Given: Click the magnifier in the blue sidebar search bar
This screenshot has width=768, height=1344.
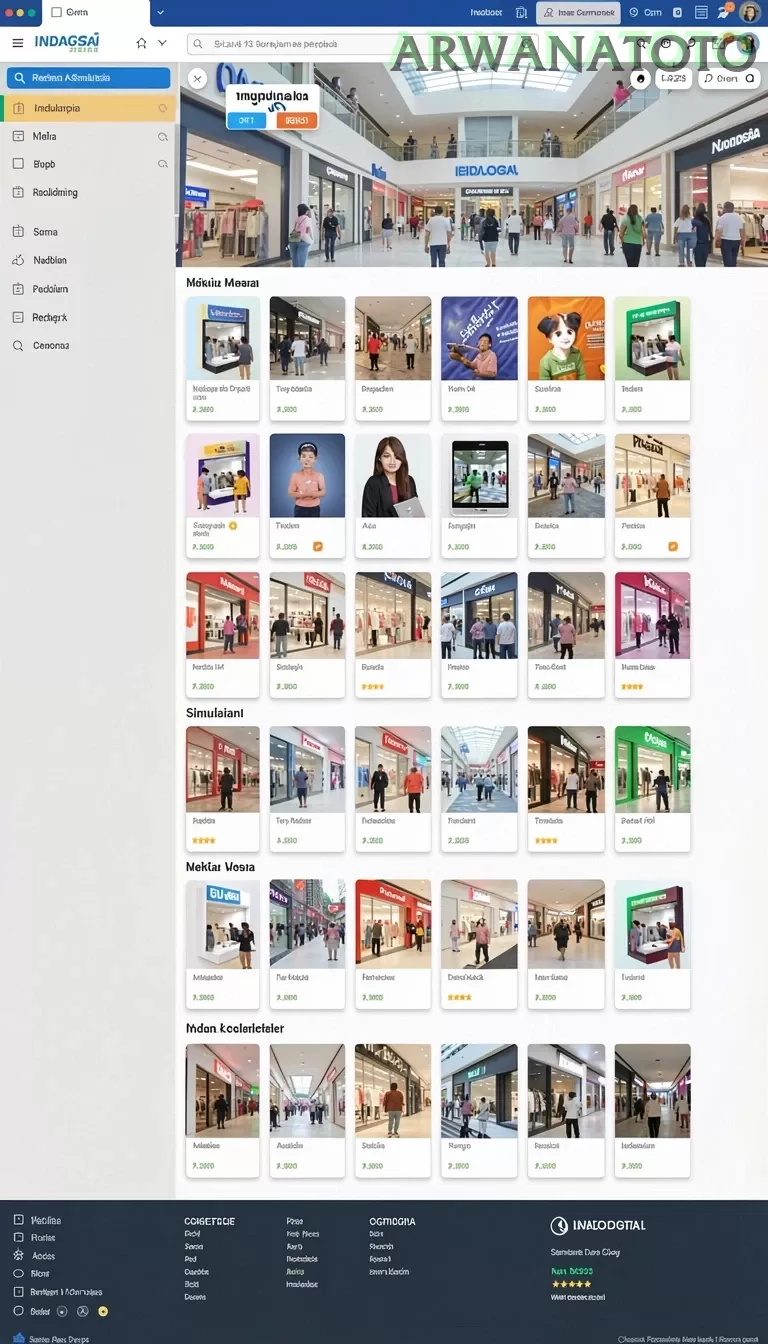Looking at the screenshot, I should (20, 78).
